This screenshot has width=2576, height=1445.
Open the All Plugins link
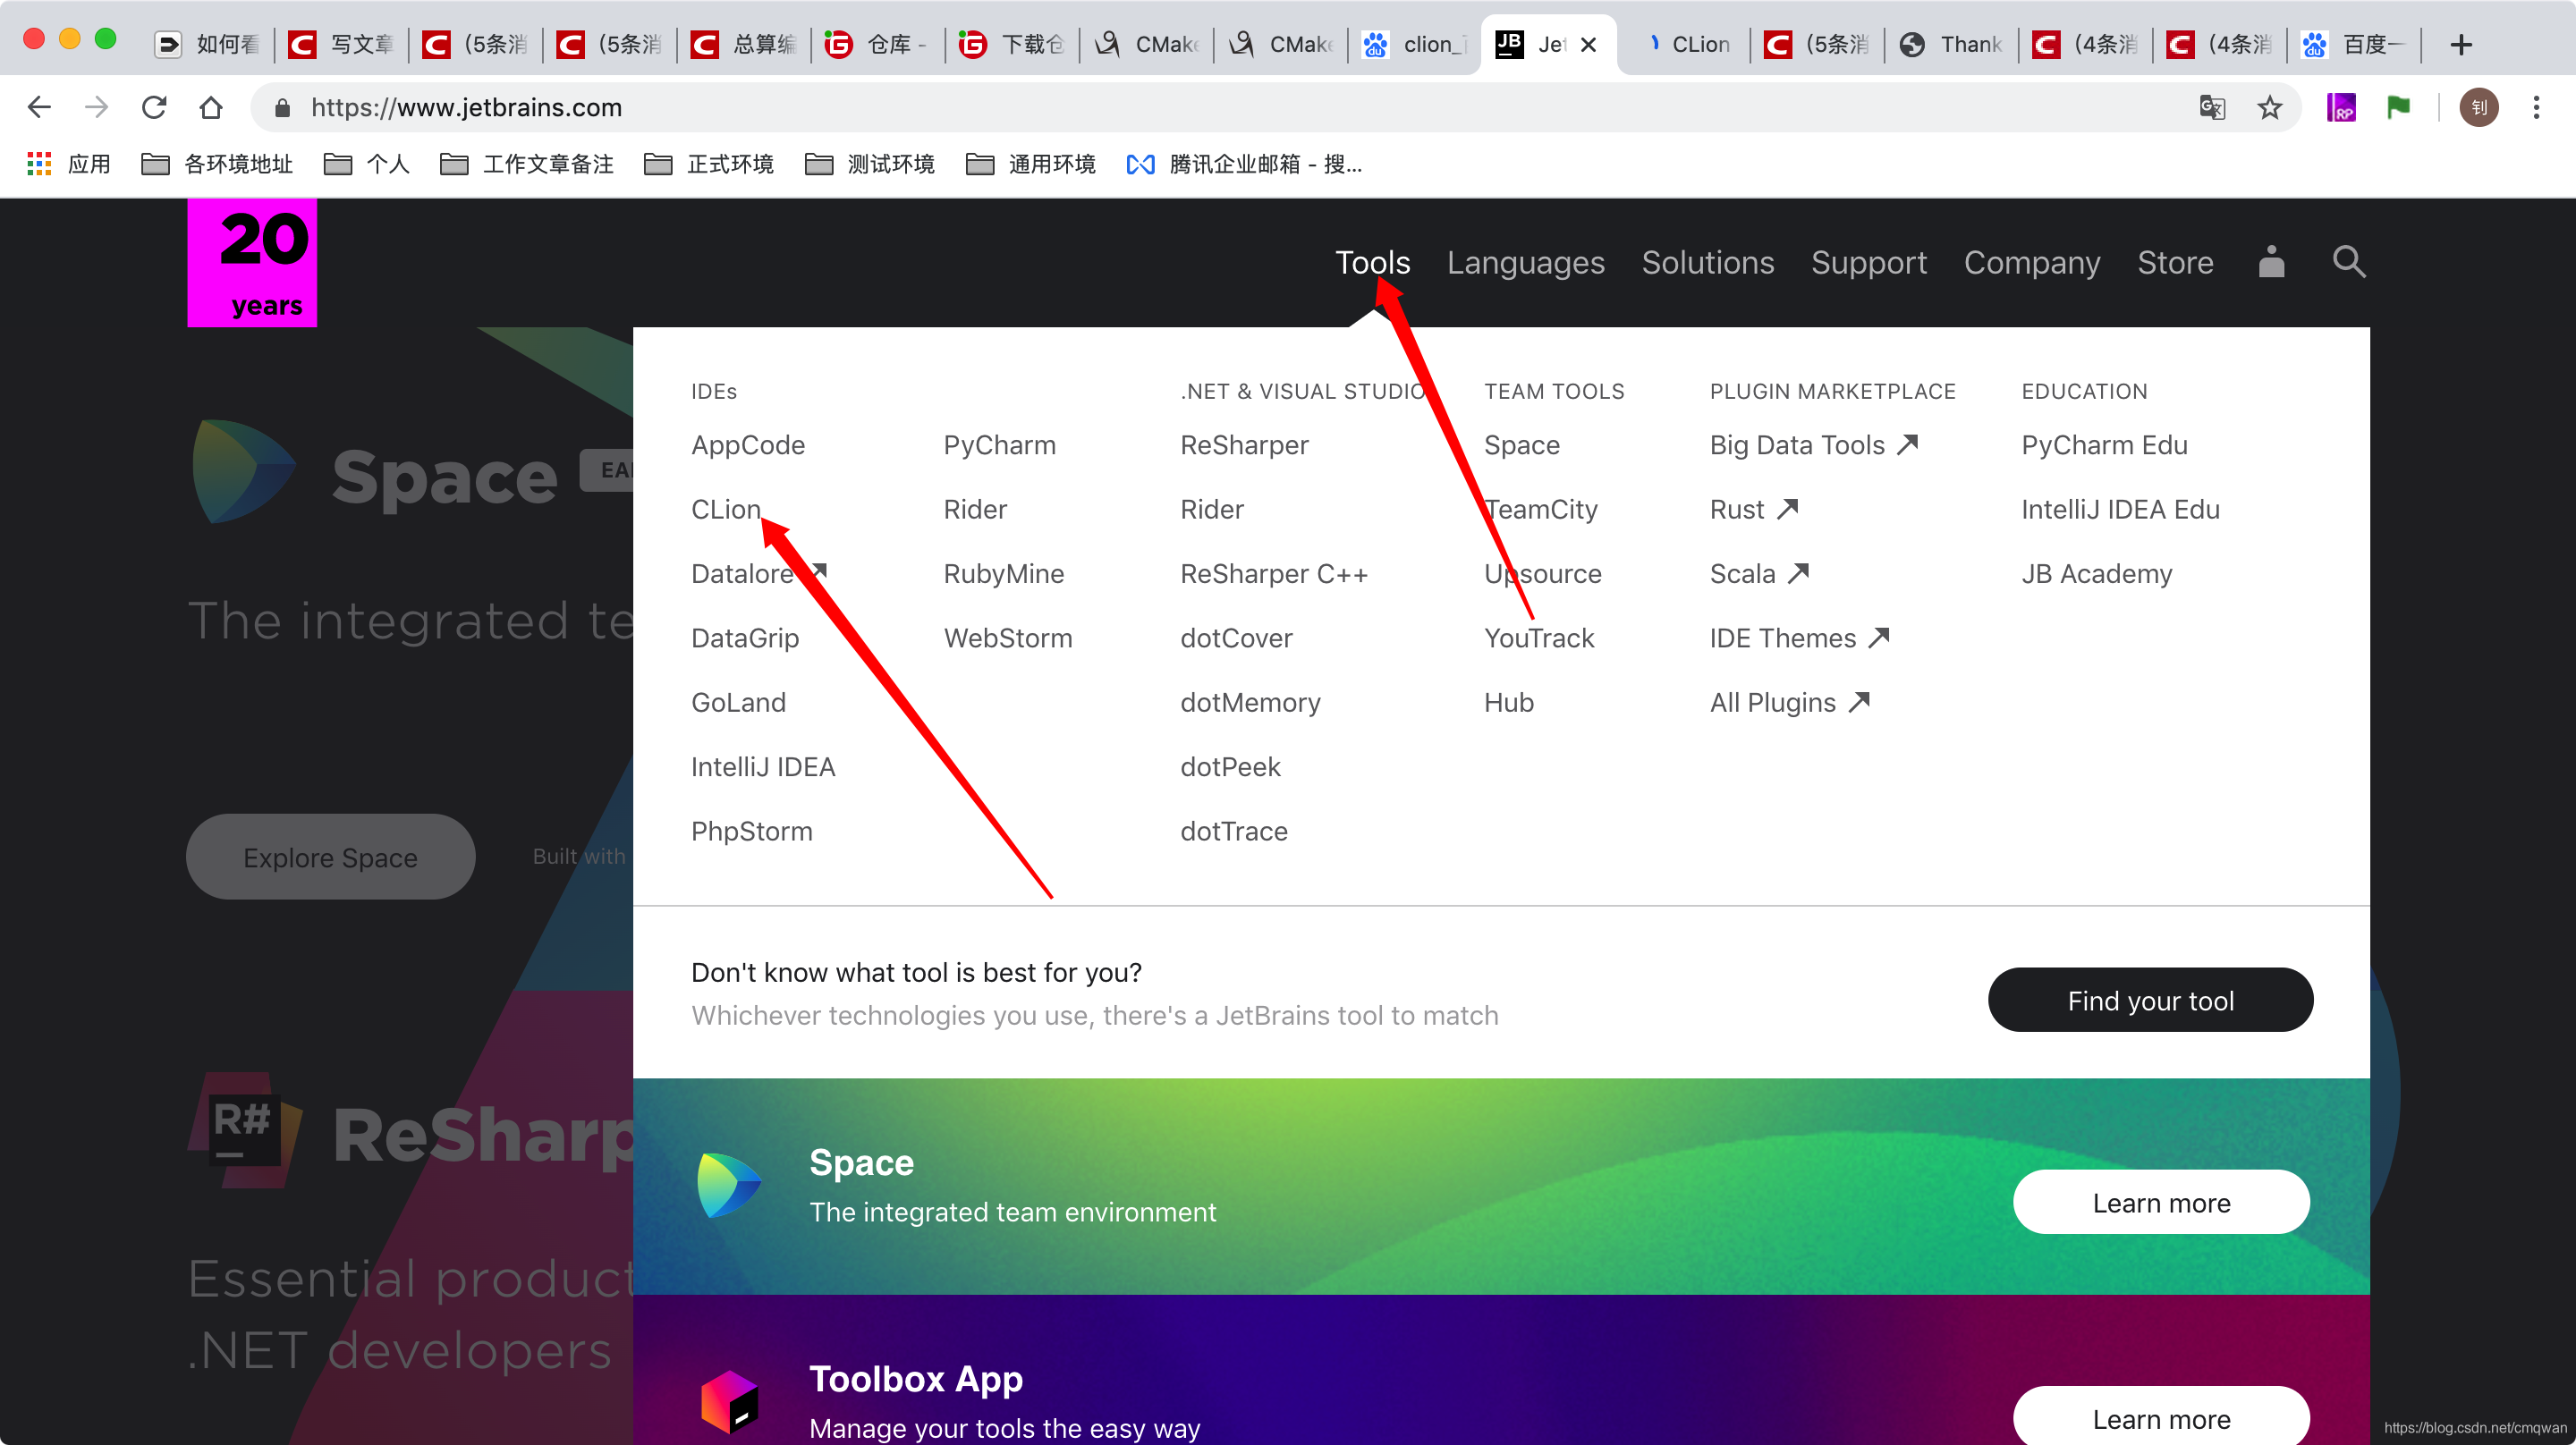tap(1789, 702)
